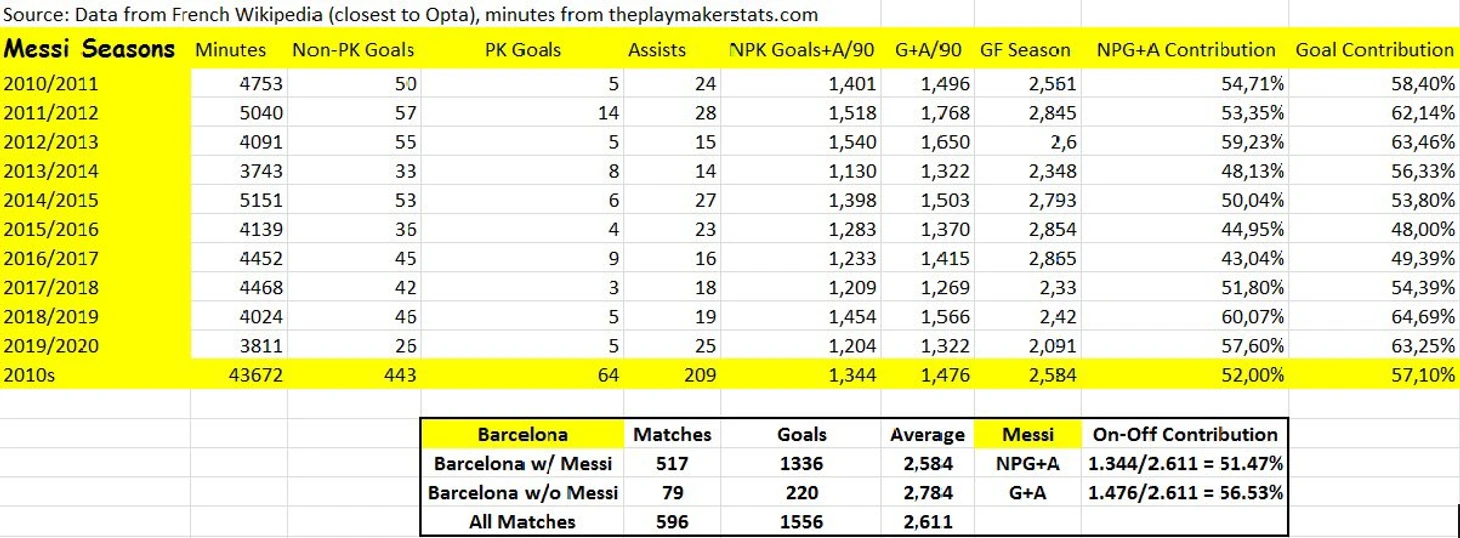Click the On-Off Contribution header
This screenshot has width=1460, height=538.
1185,434
